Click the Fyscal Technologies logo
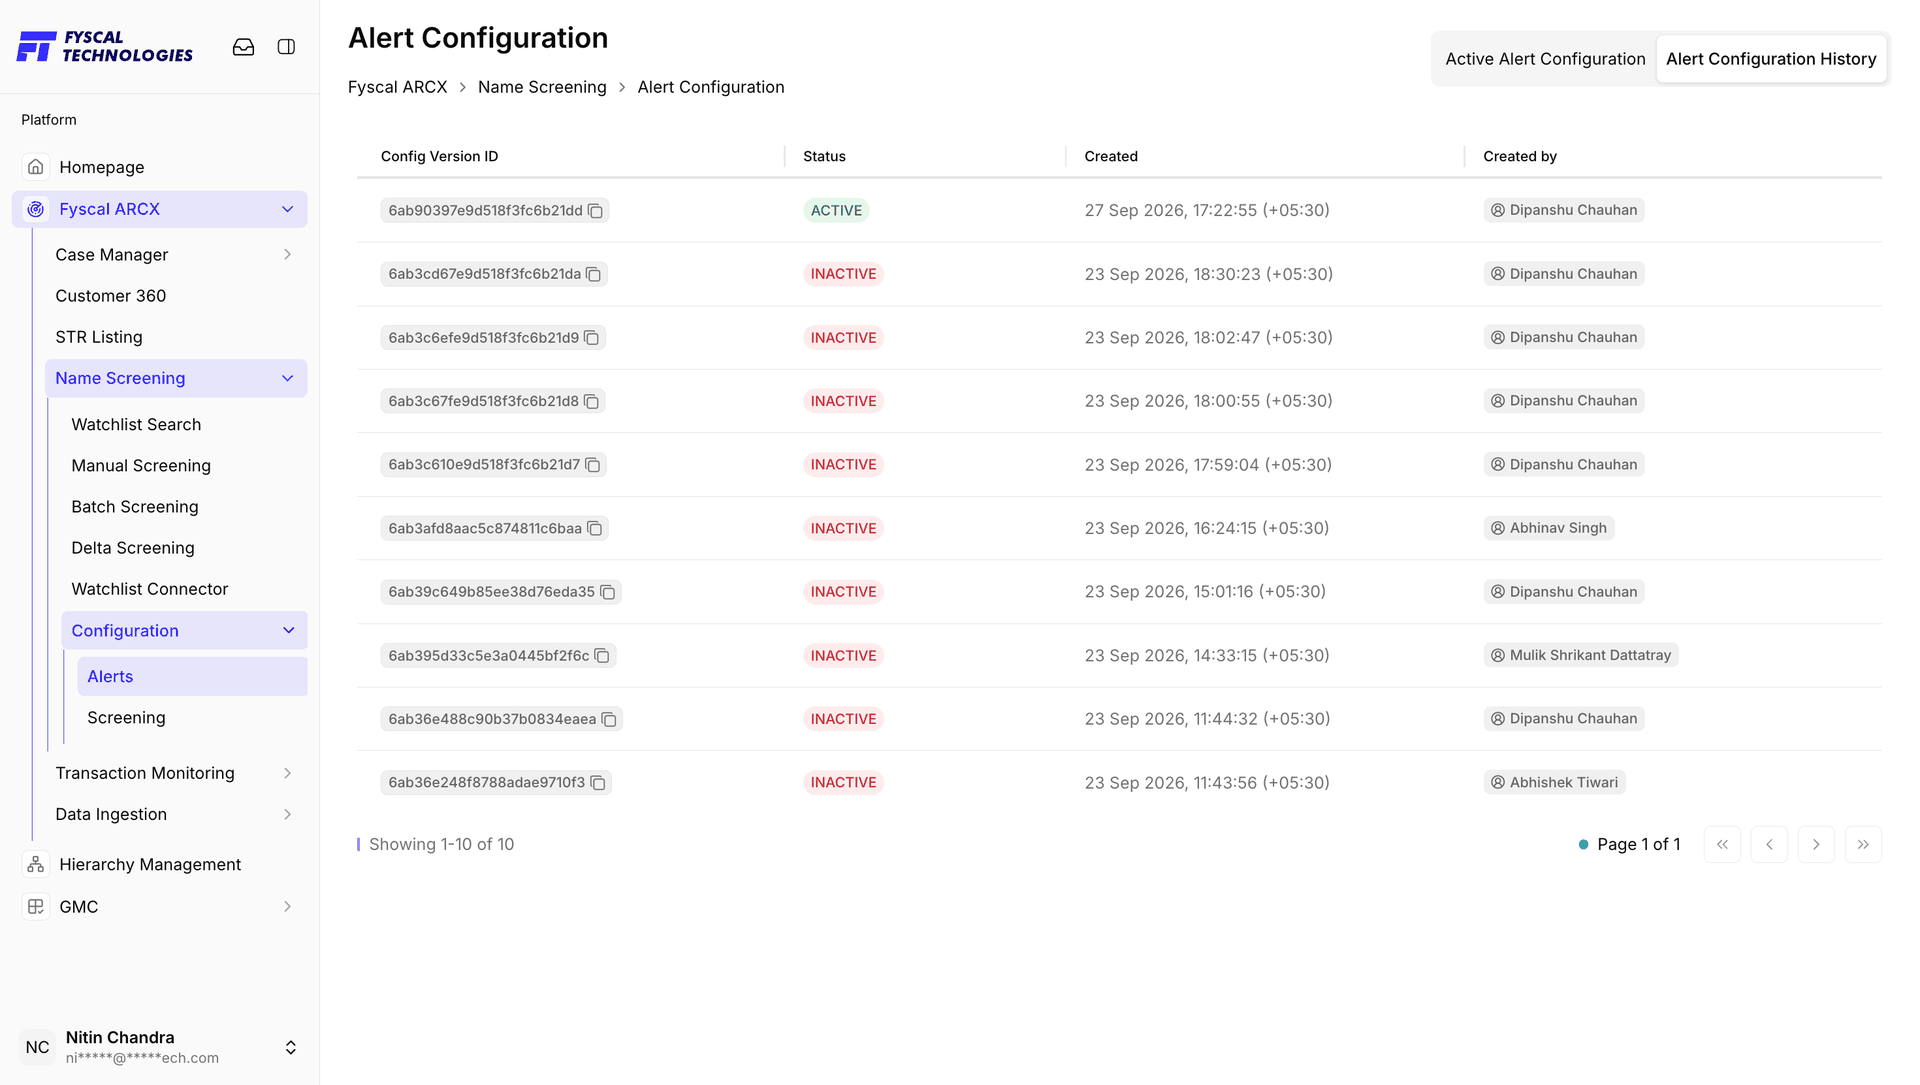This screenshot has height=1085, width=1920. (x=105, y=47)
